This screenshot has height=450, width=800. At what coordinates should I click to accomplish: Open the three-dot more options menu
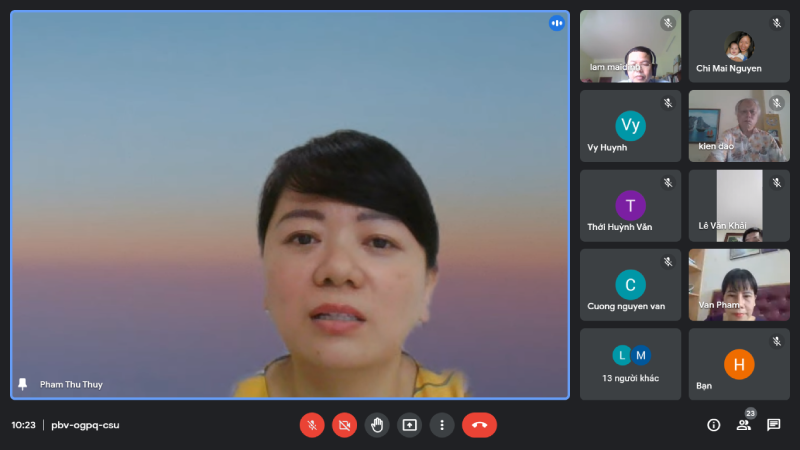click(442, 425)
